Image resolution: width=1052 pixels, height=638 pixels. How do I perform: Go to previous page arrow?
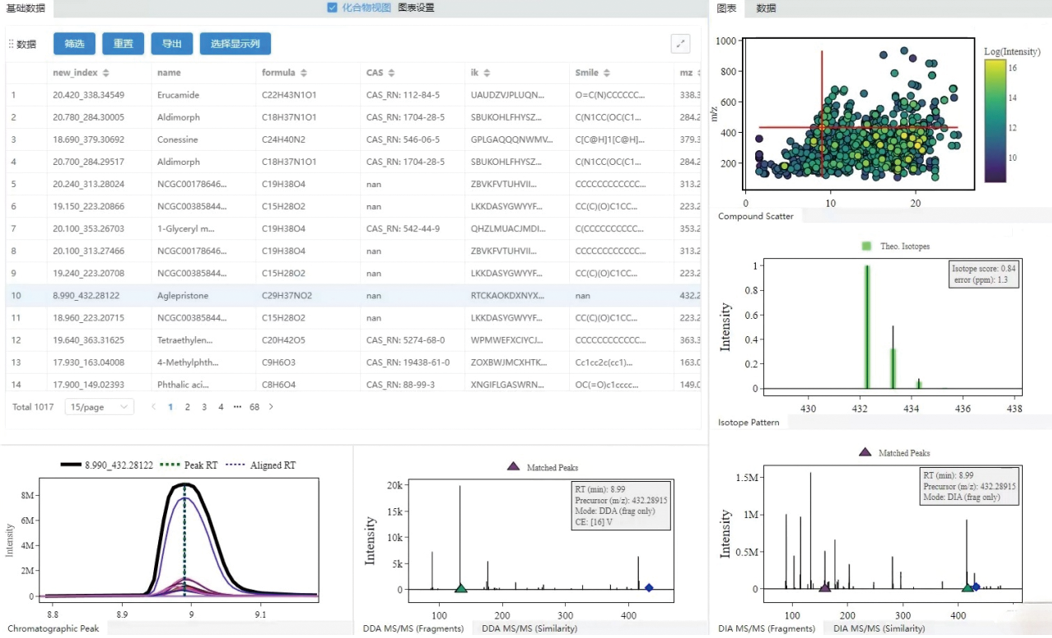coord(153,407)
